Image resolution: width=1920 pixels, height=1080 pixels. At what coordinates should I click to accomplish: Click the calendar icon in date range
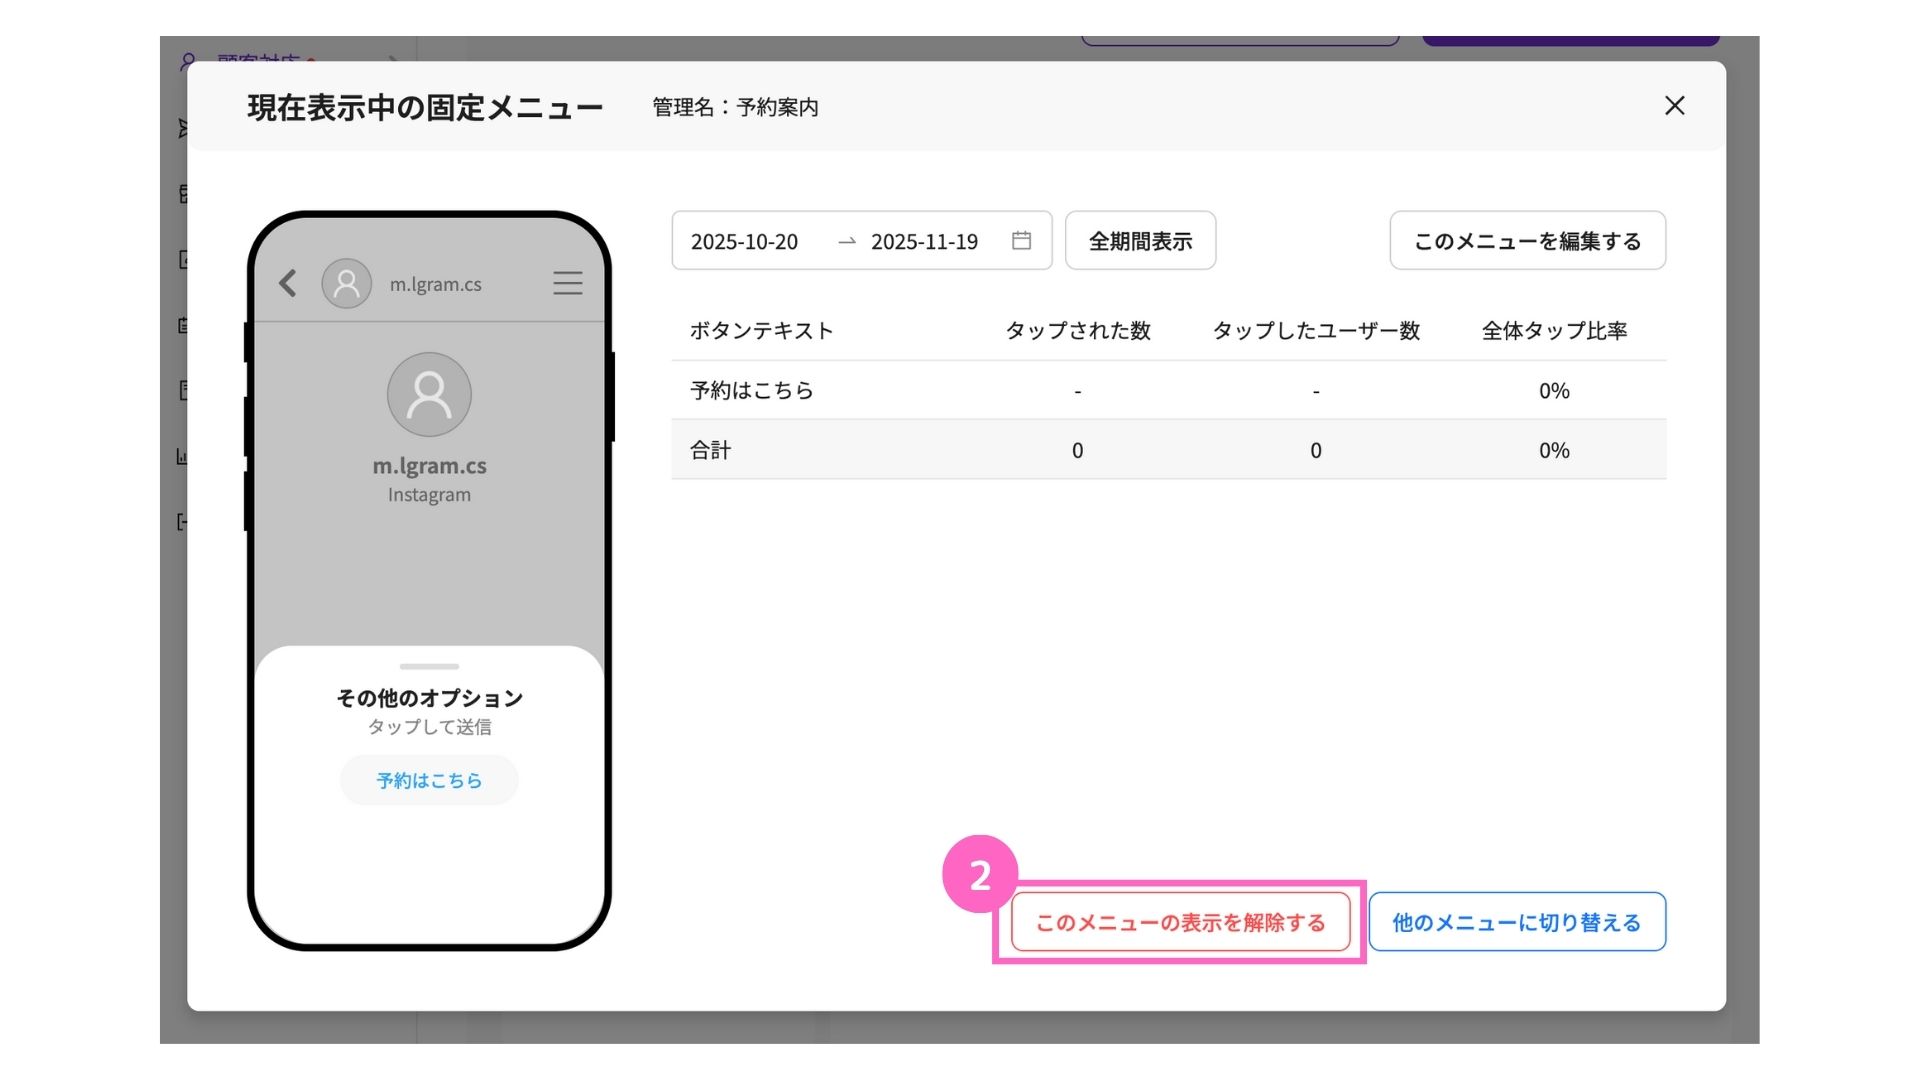[1021, 241]
